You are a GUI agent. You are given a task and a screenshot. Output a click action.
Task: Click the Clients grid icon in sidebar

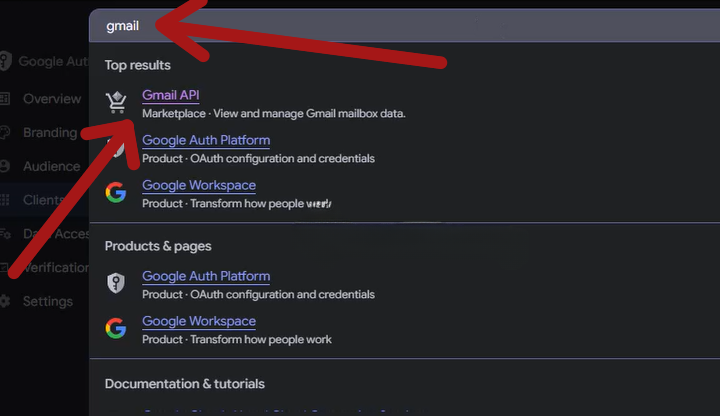(5, 200)
